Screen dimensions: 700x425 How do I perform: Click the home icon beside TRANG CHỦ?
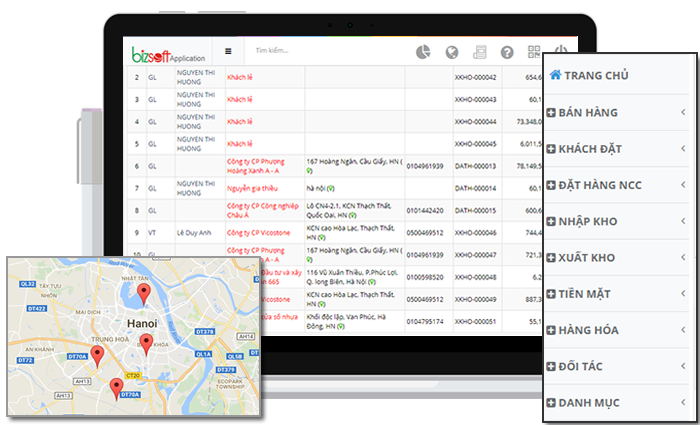[x=555, y=75]
